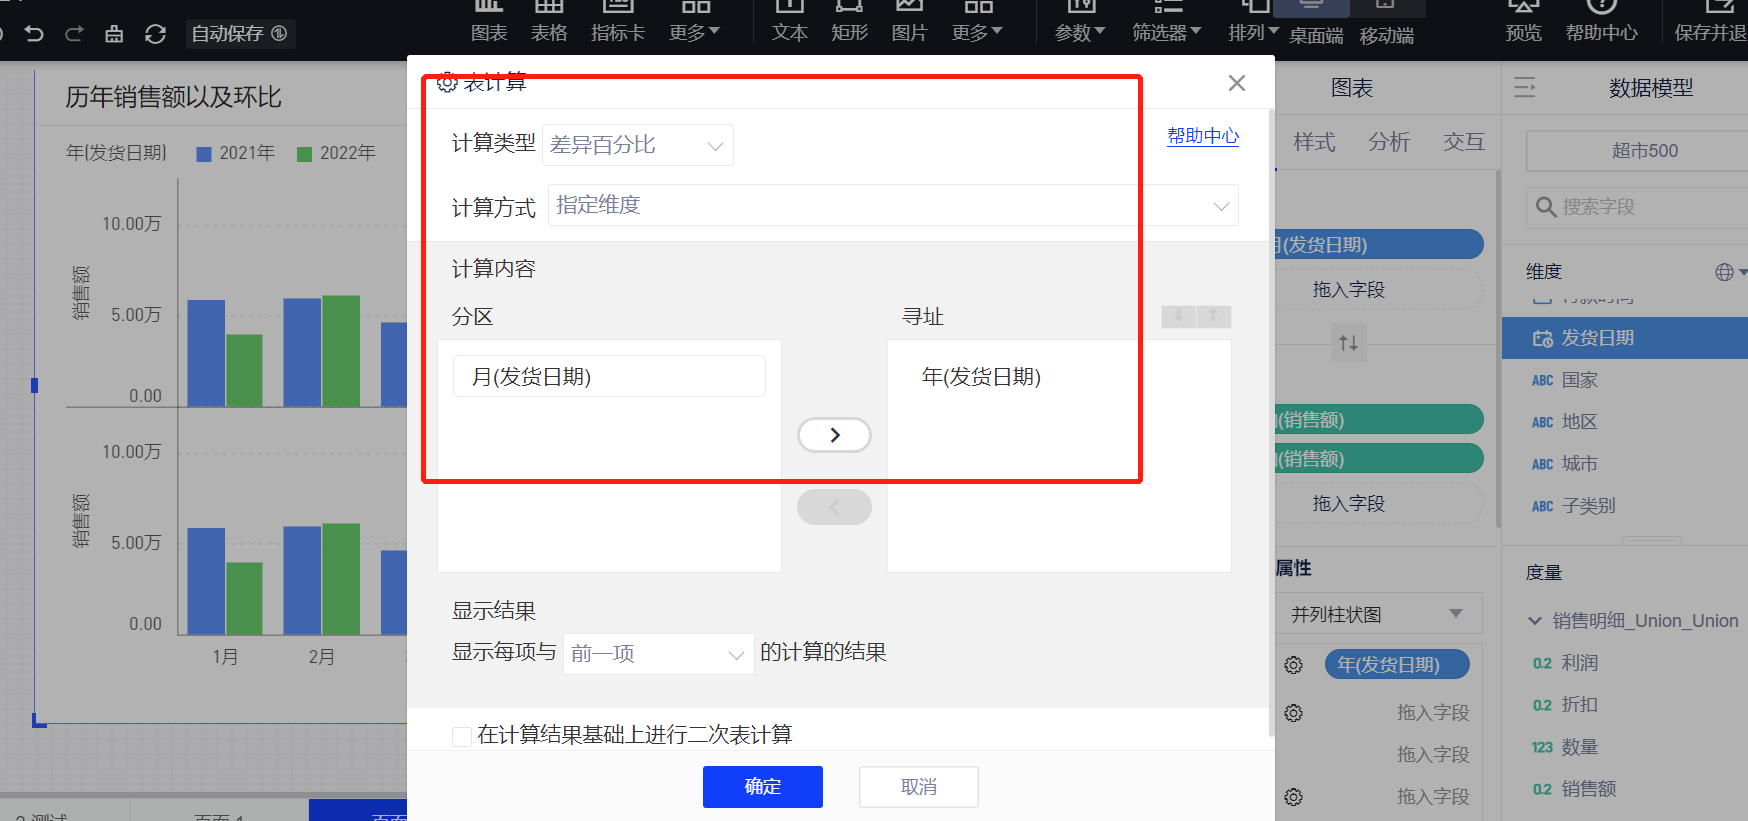Toggle the 自动保存 auto-save option
The image size is (1748, 821).
240,34
